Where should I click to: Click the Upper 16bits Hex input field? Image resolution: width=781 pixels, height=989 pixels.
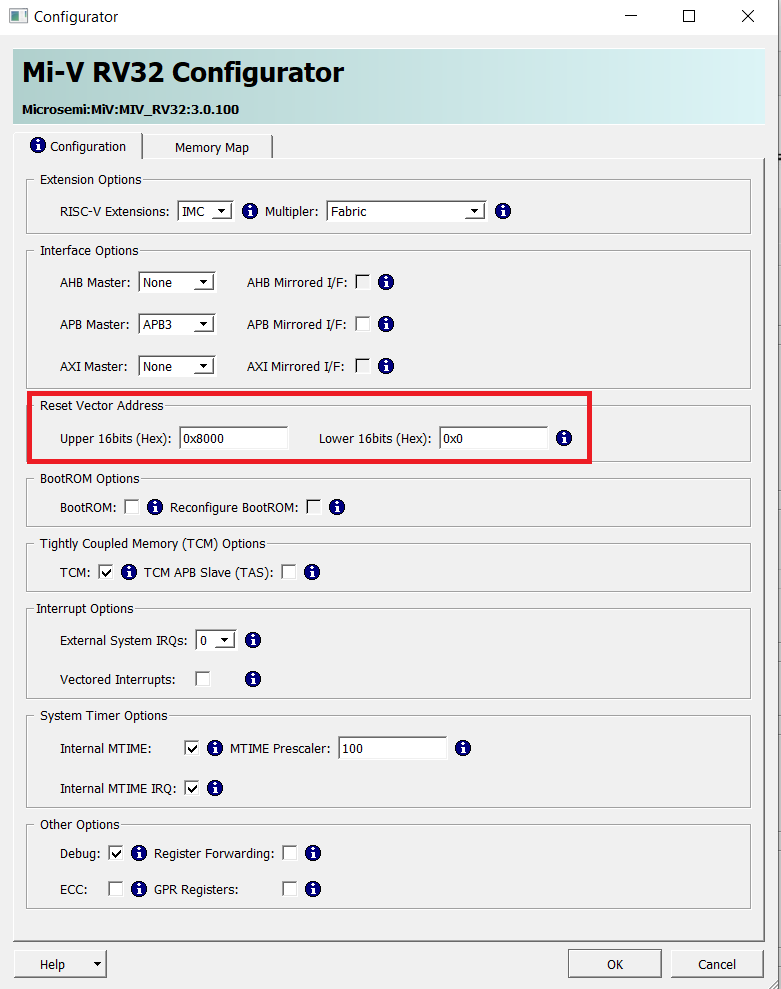(x=234, y=438)
